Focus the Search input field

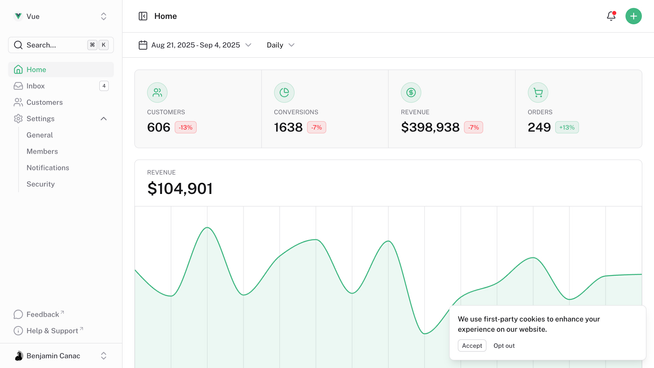(x=61, y=45)
